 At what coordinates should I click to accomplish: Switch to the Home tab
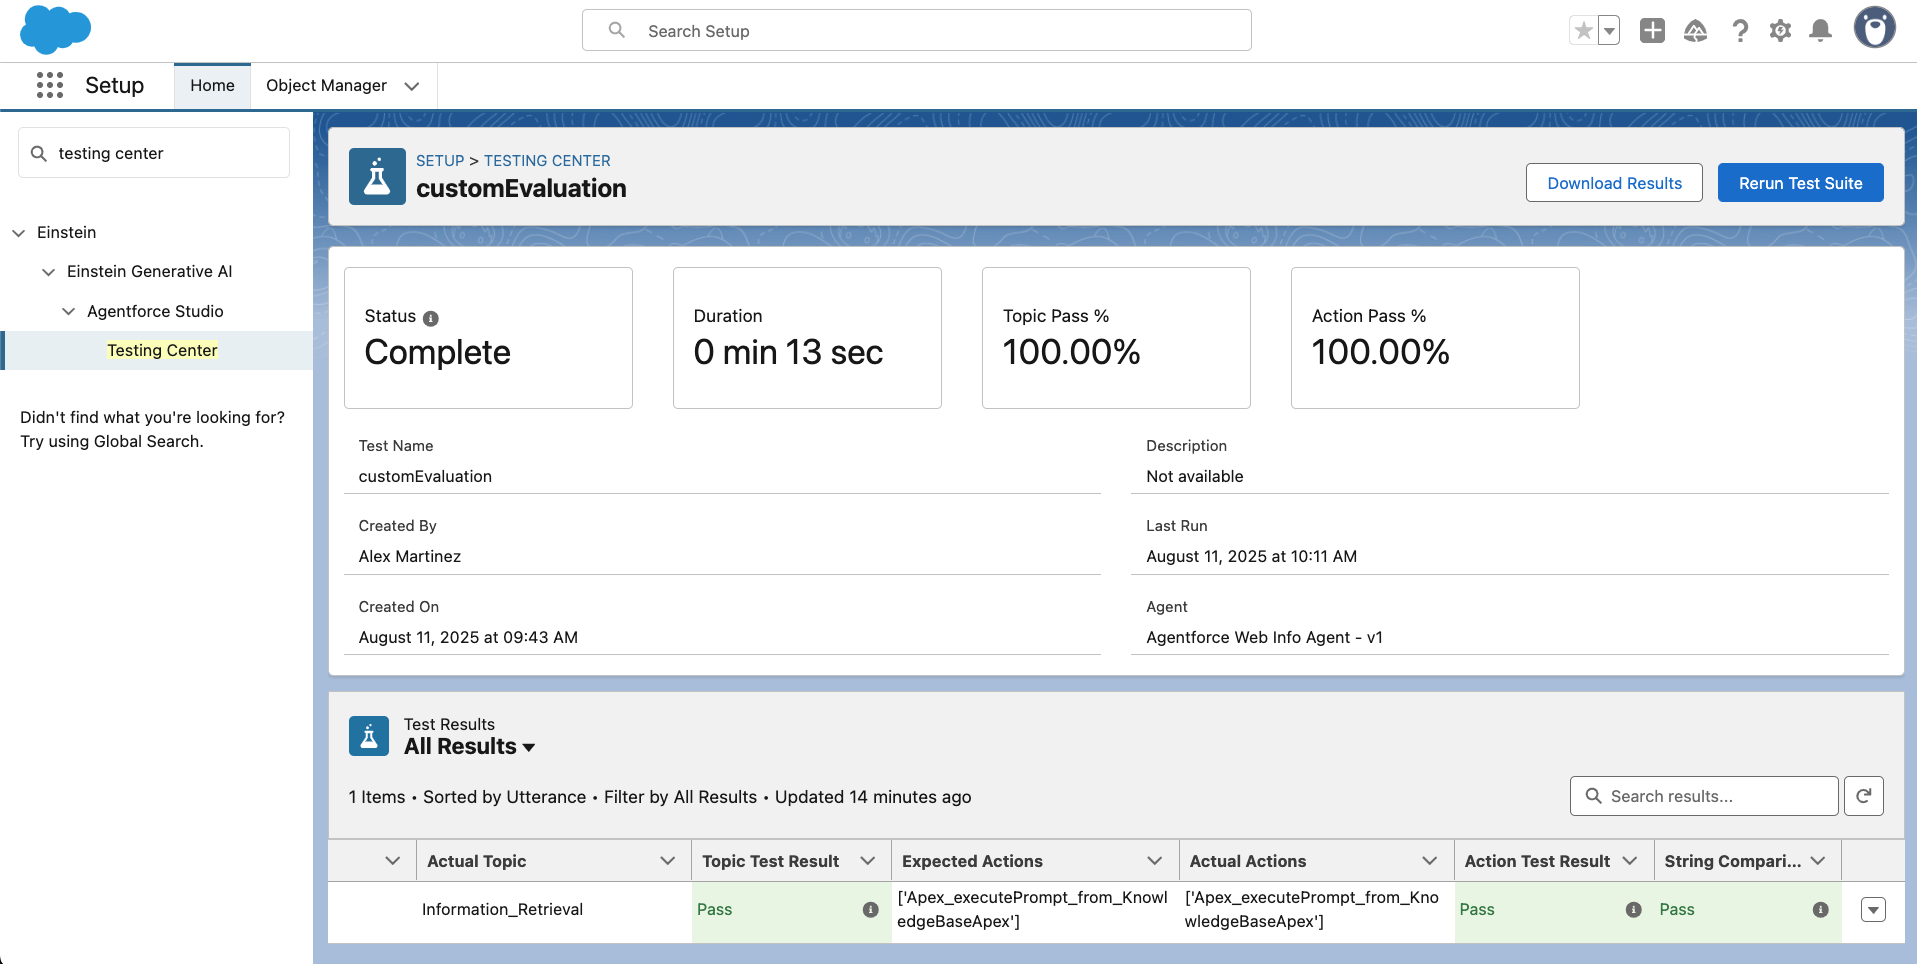point(212,86)
